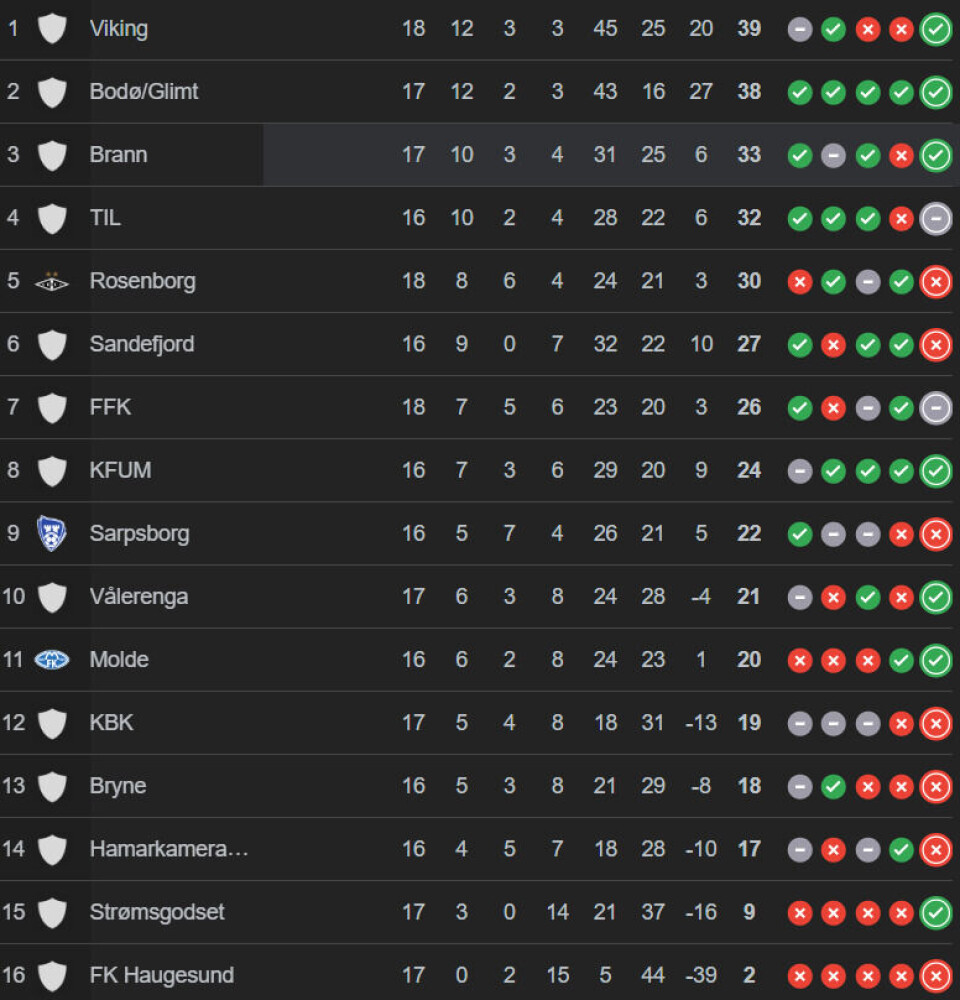
Task: Open the Viking team link
Action: 119,29
